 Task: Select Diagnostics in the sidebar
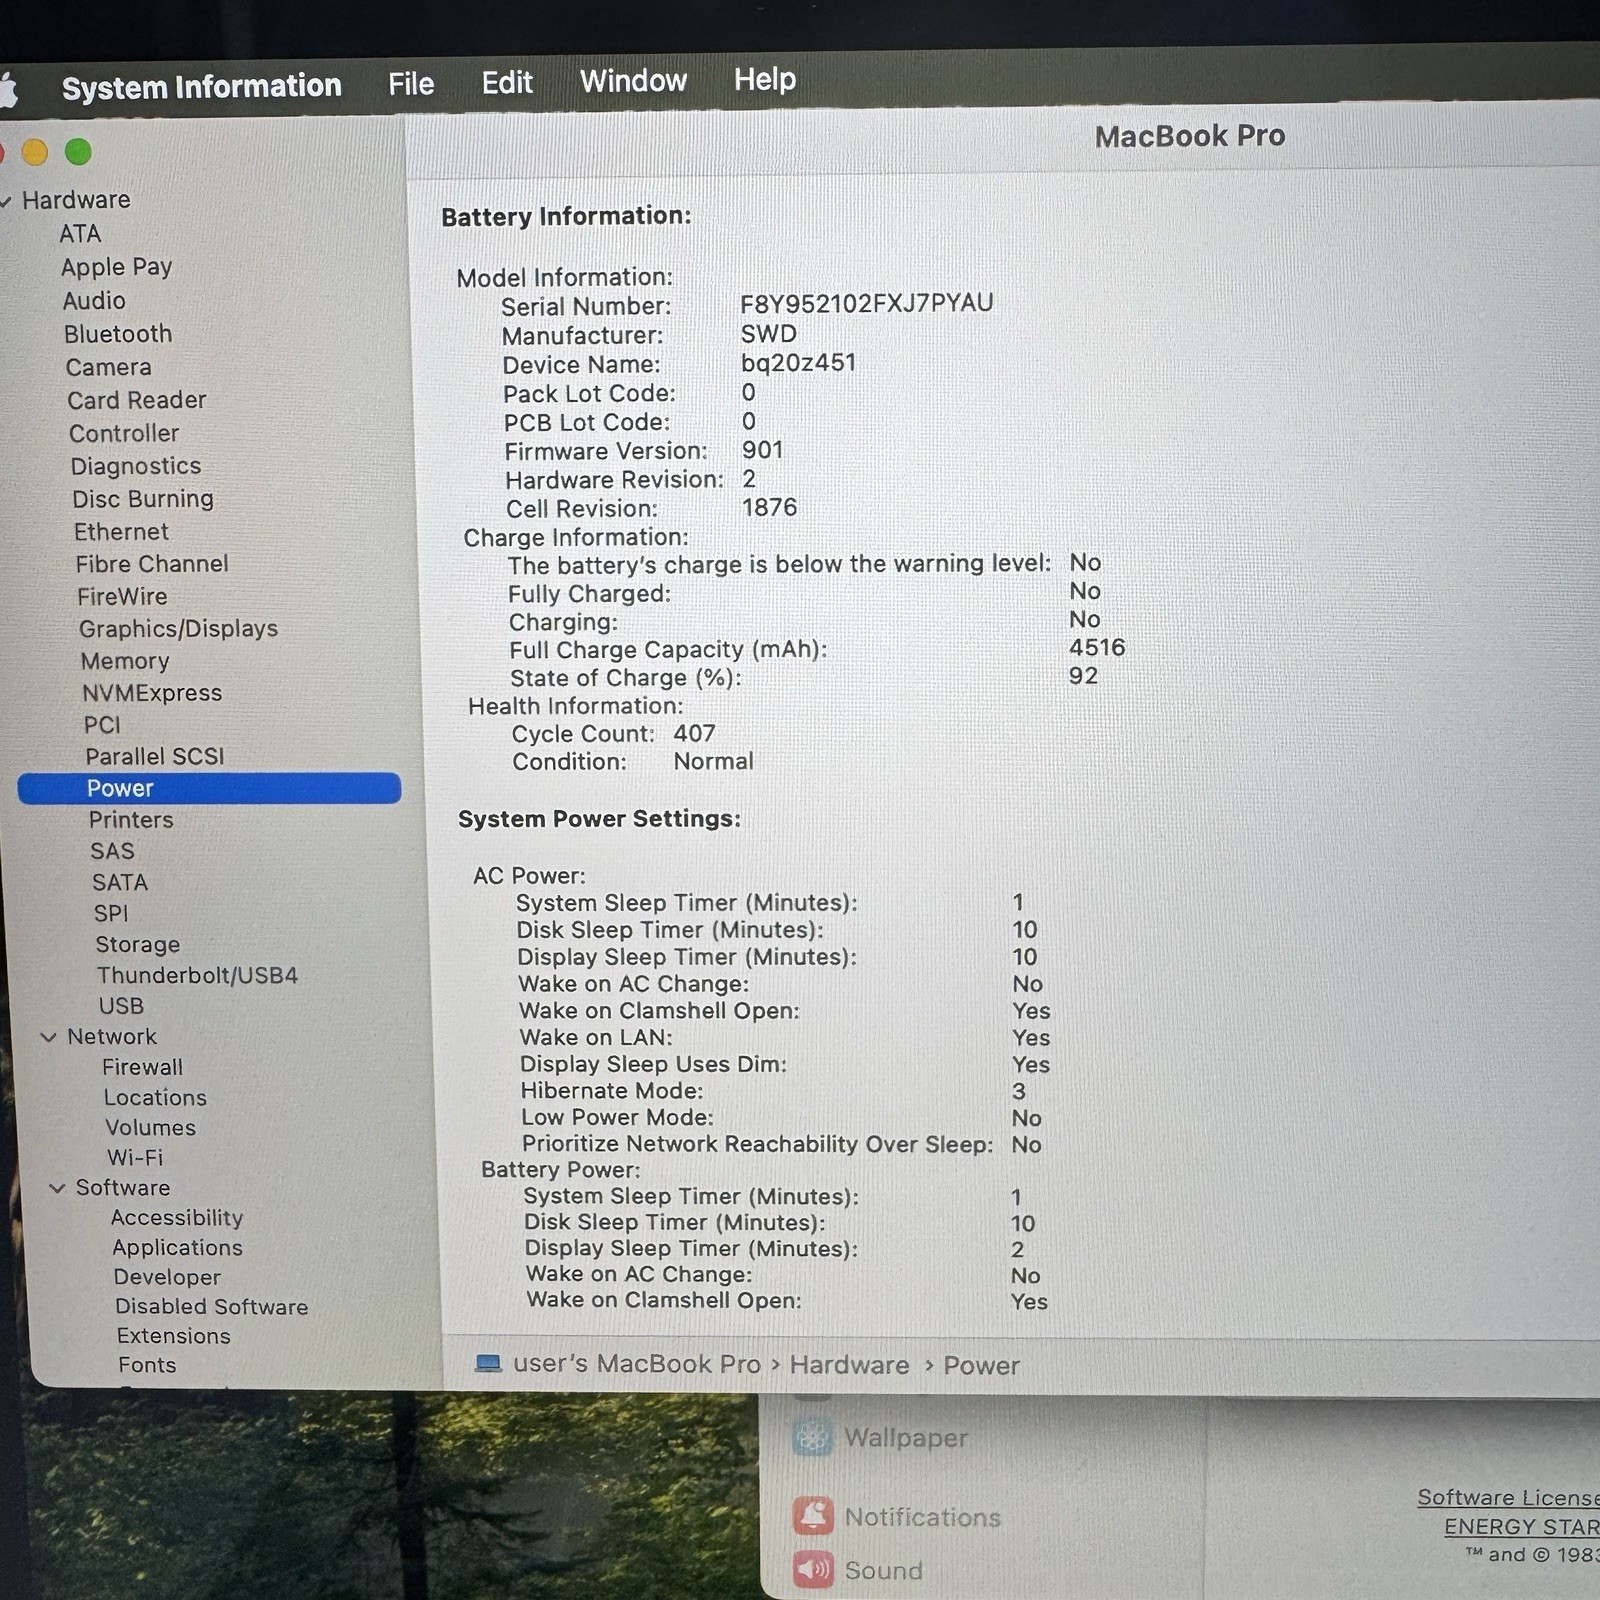136,467
